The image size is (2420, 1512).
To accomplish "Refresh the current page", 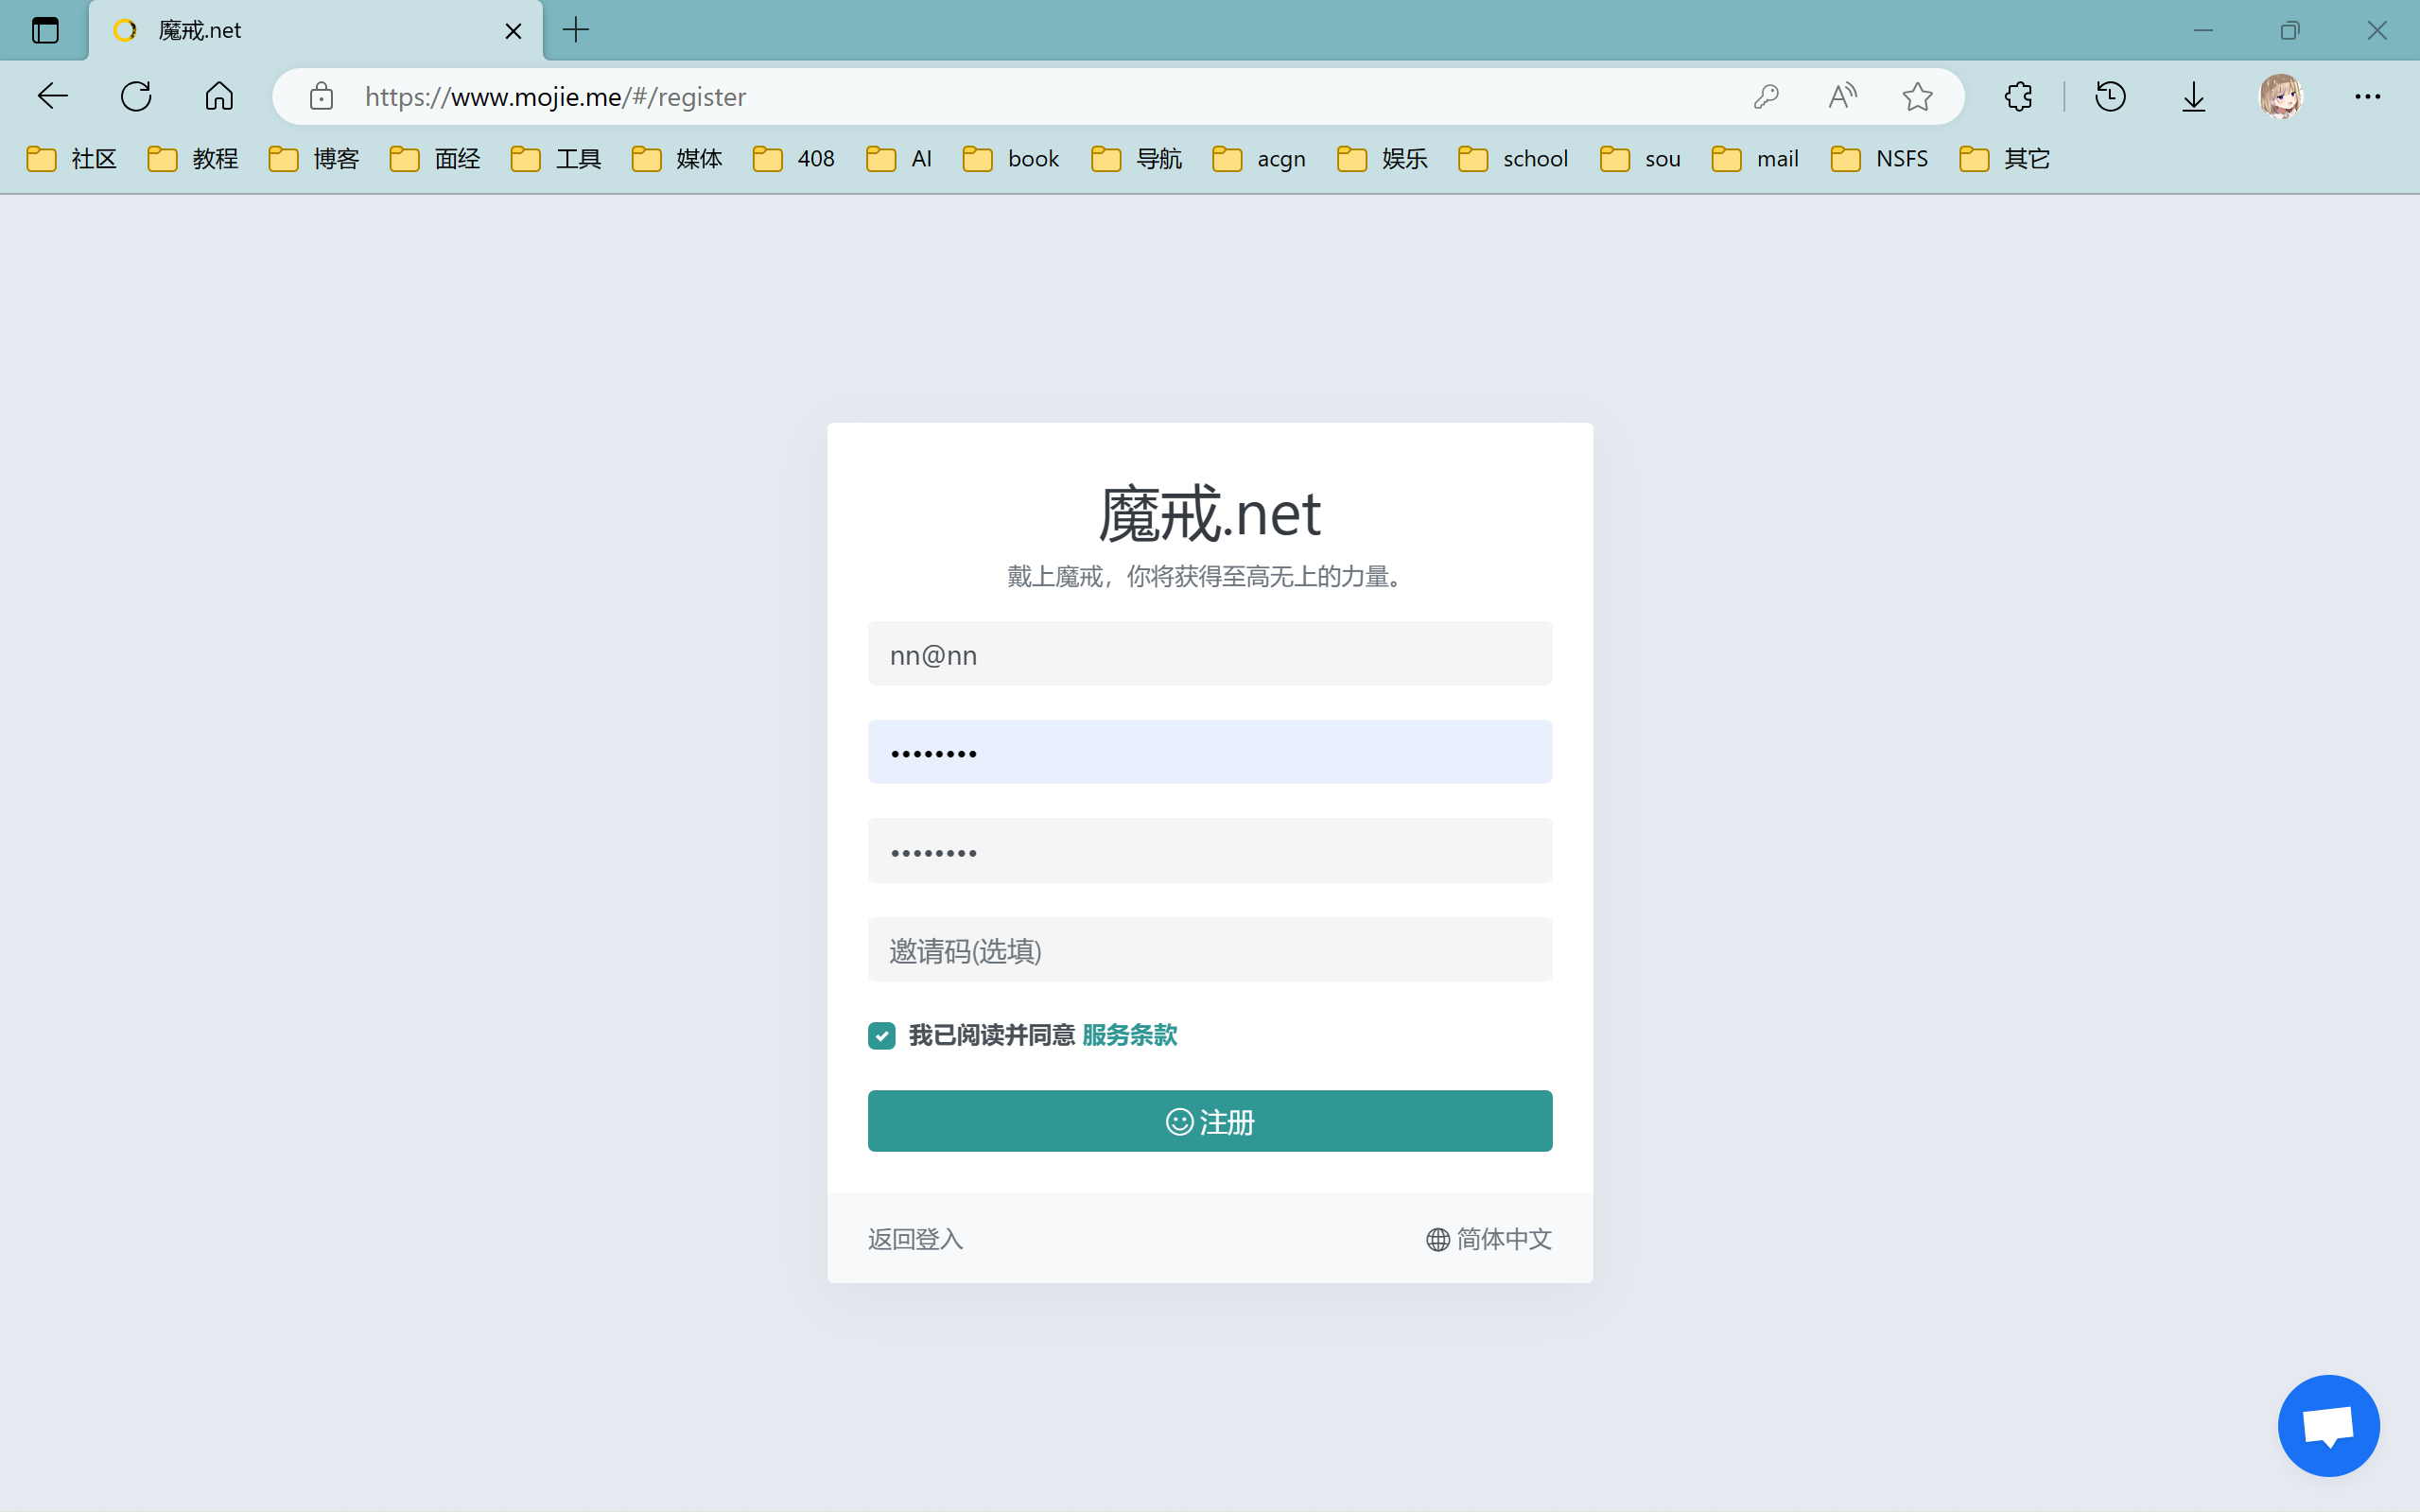I will [x=136, y=96].
